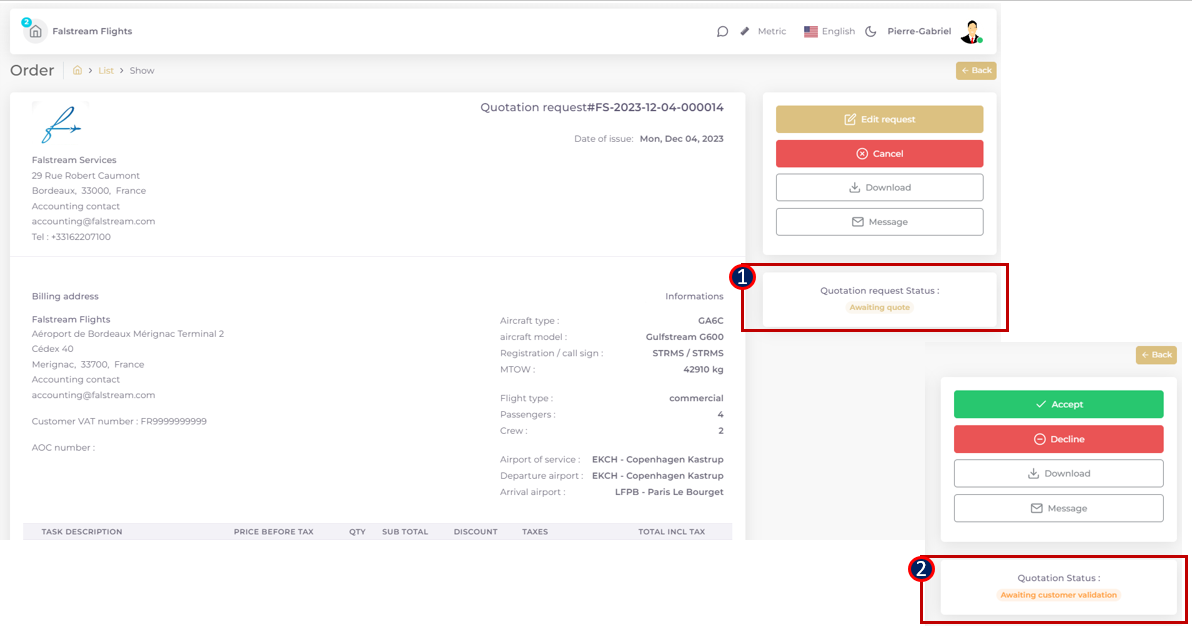Click the upper Back button
Viewport: 1192px width, 626px height.
coord(976,71)
